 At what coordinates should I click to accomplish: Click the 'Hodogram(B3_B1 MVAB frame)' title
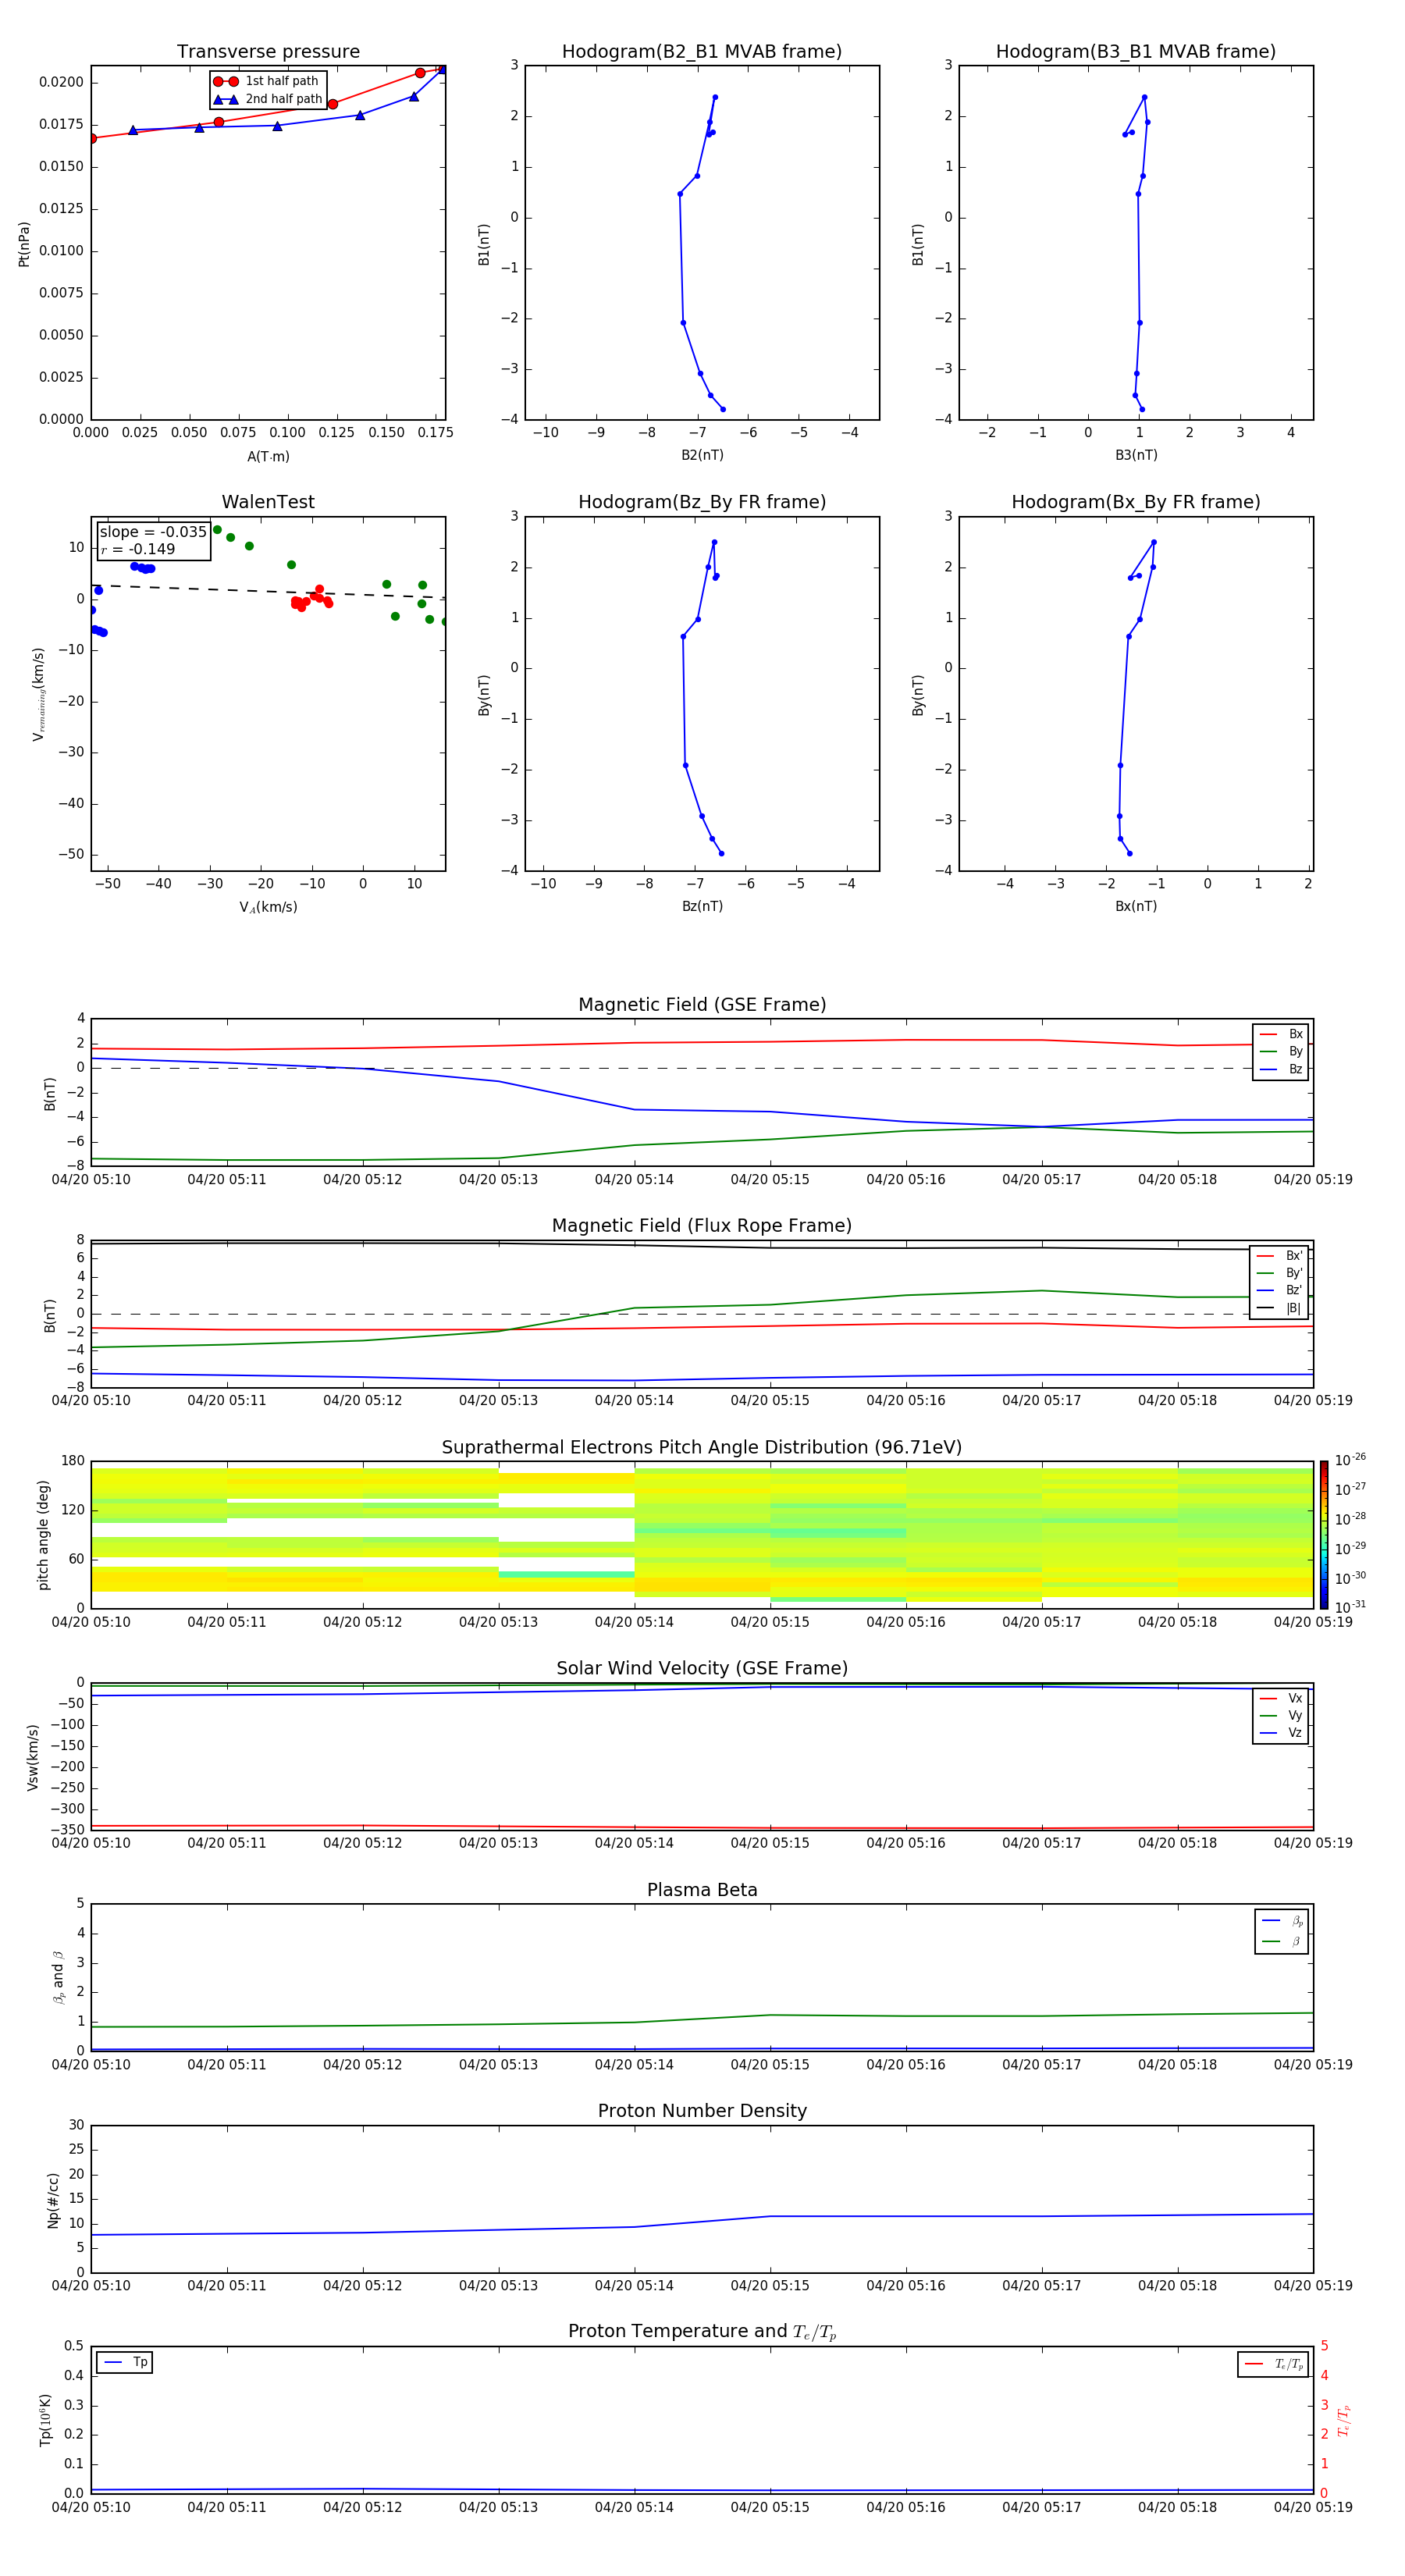(1136, 52)
